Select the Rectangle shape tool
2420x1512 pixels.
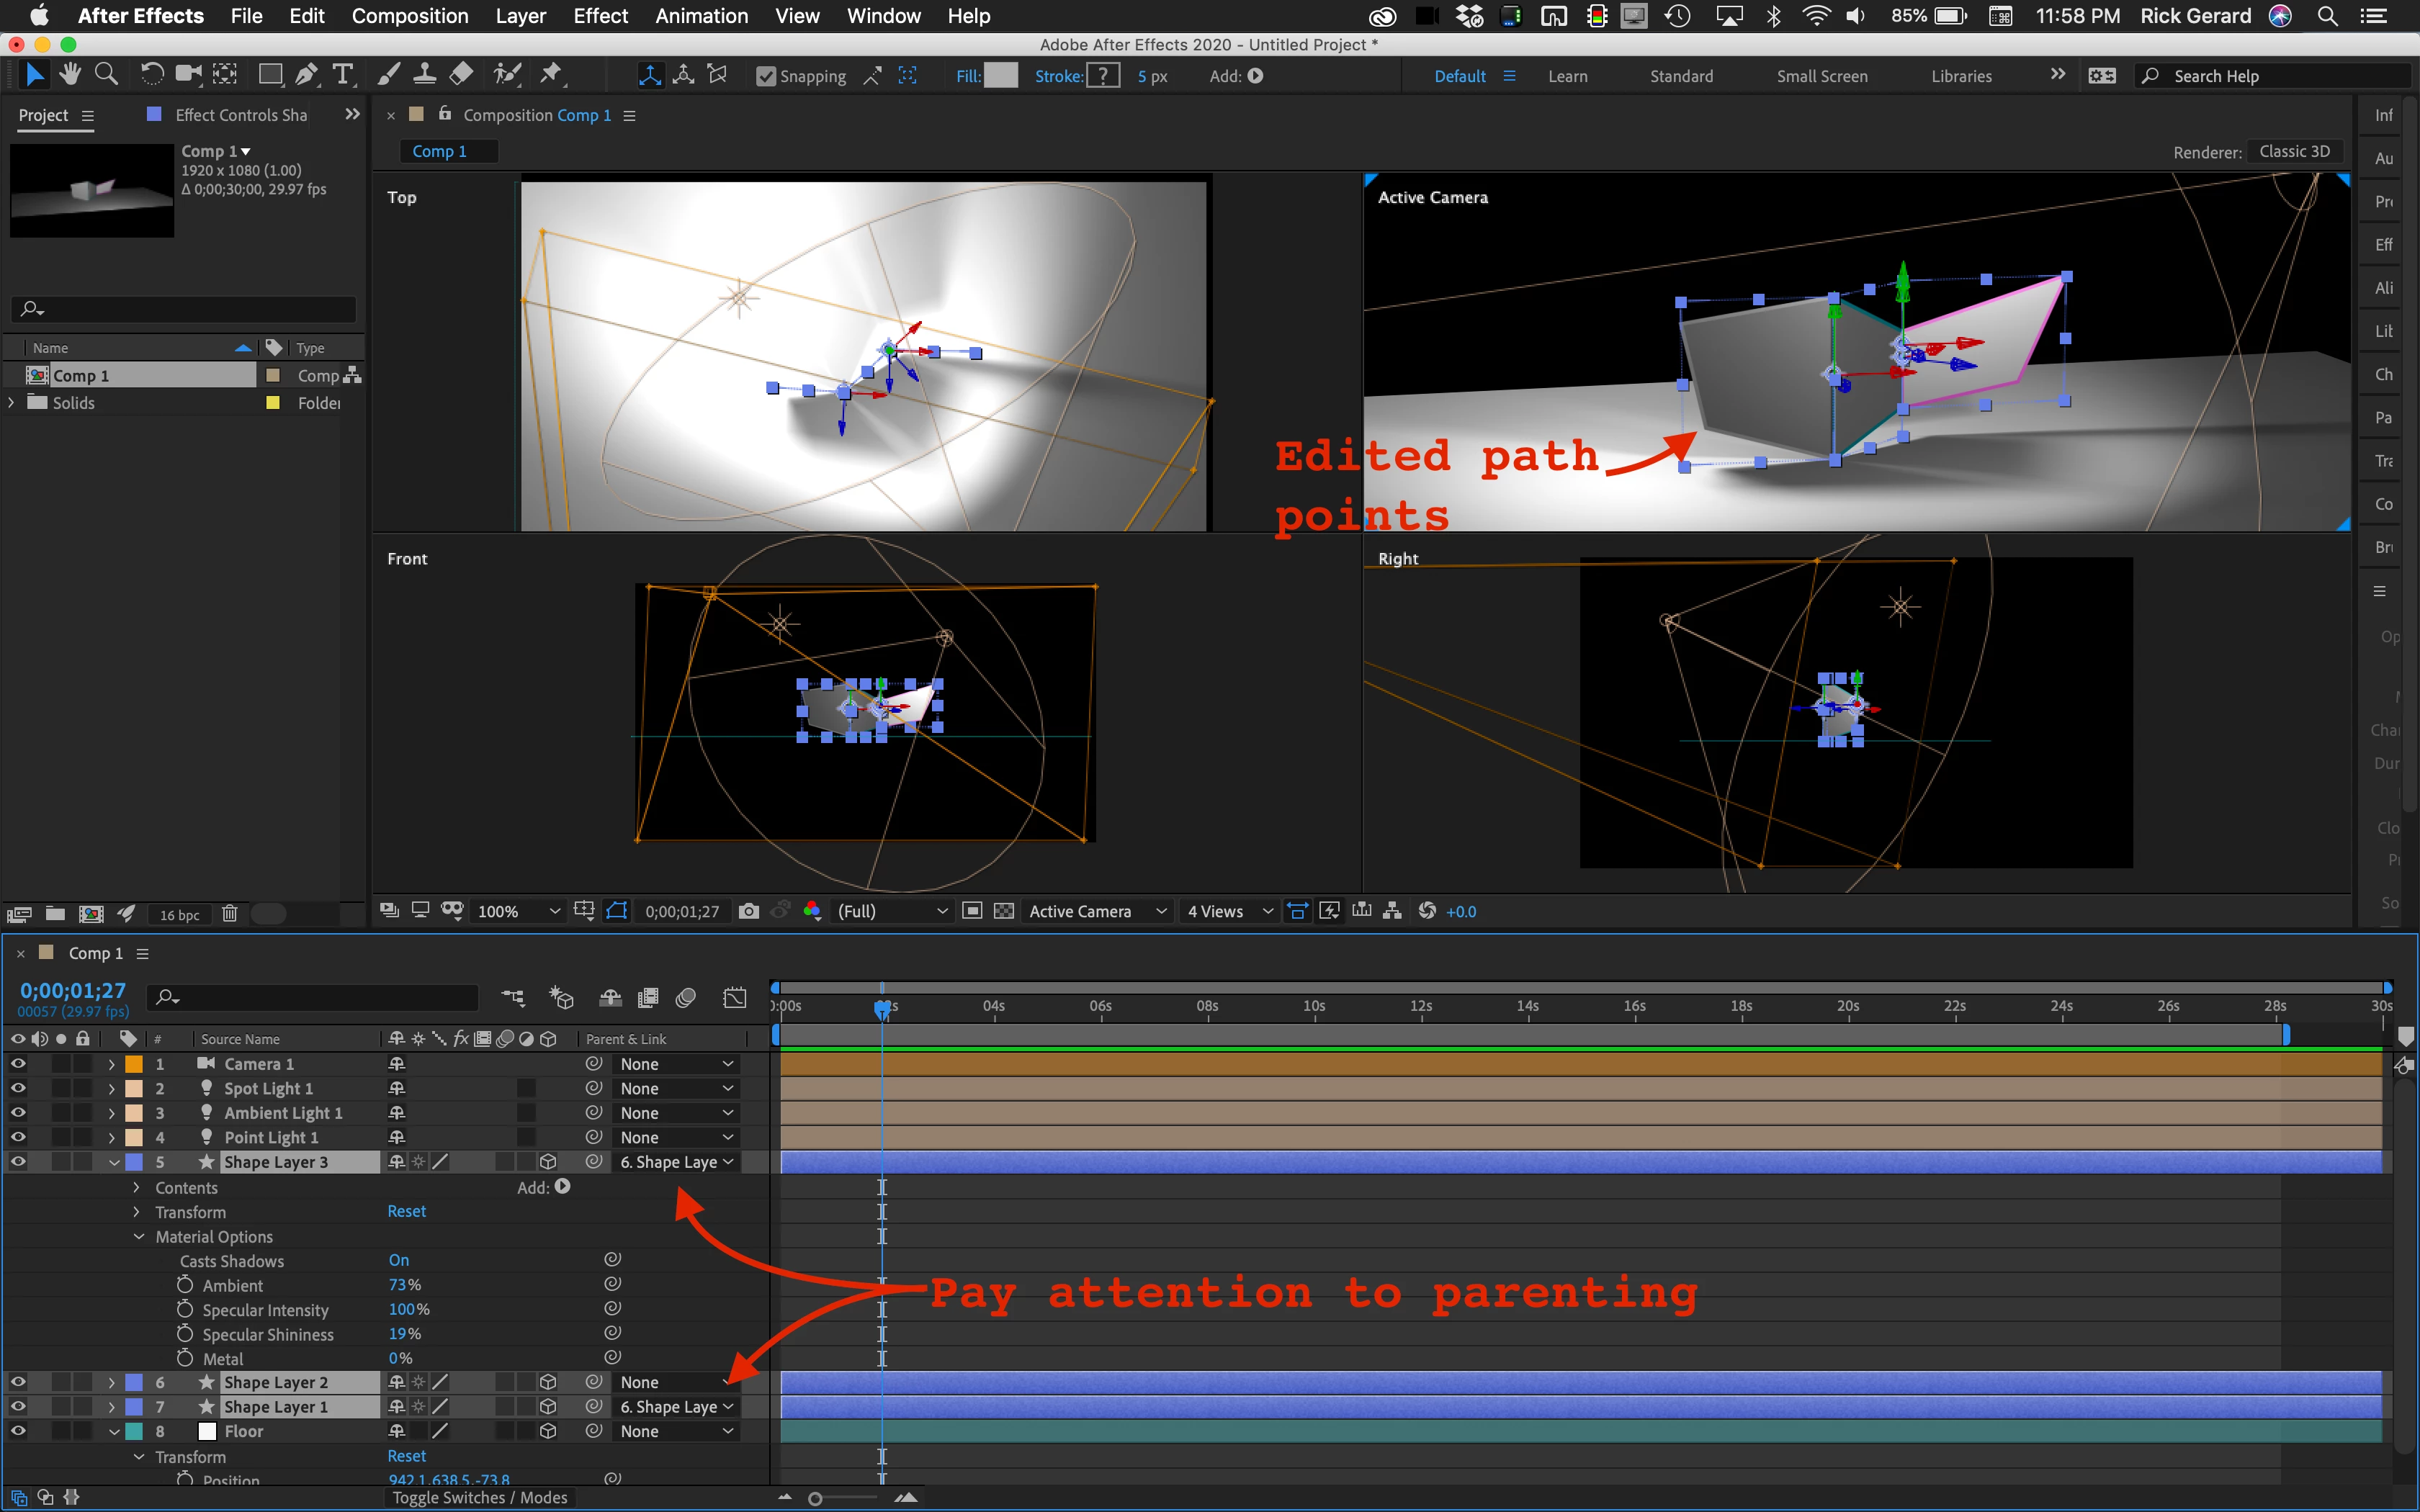click(x=270, y=75)
